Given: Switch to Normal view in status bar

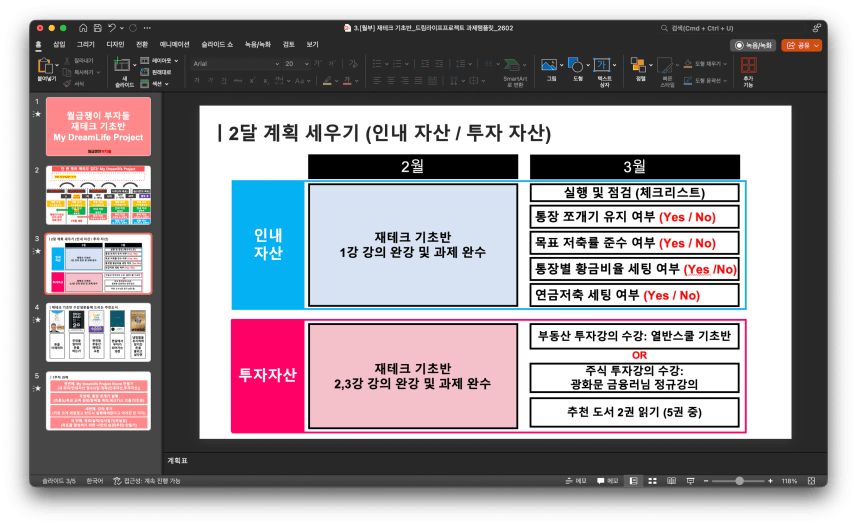Looking at the screenshot, I should pos(633,481).
